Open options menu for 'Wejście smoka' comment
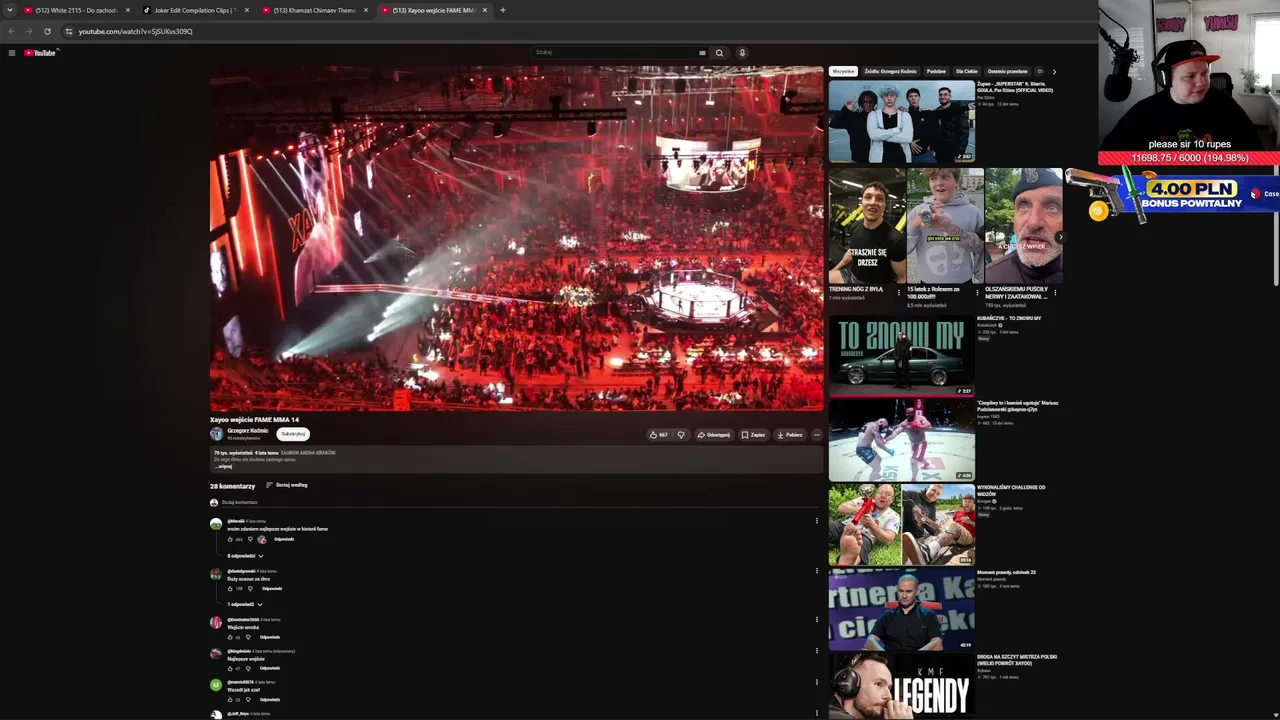 [x=816, y=620]
